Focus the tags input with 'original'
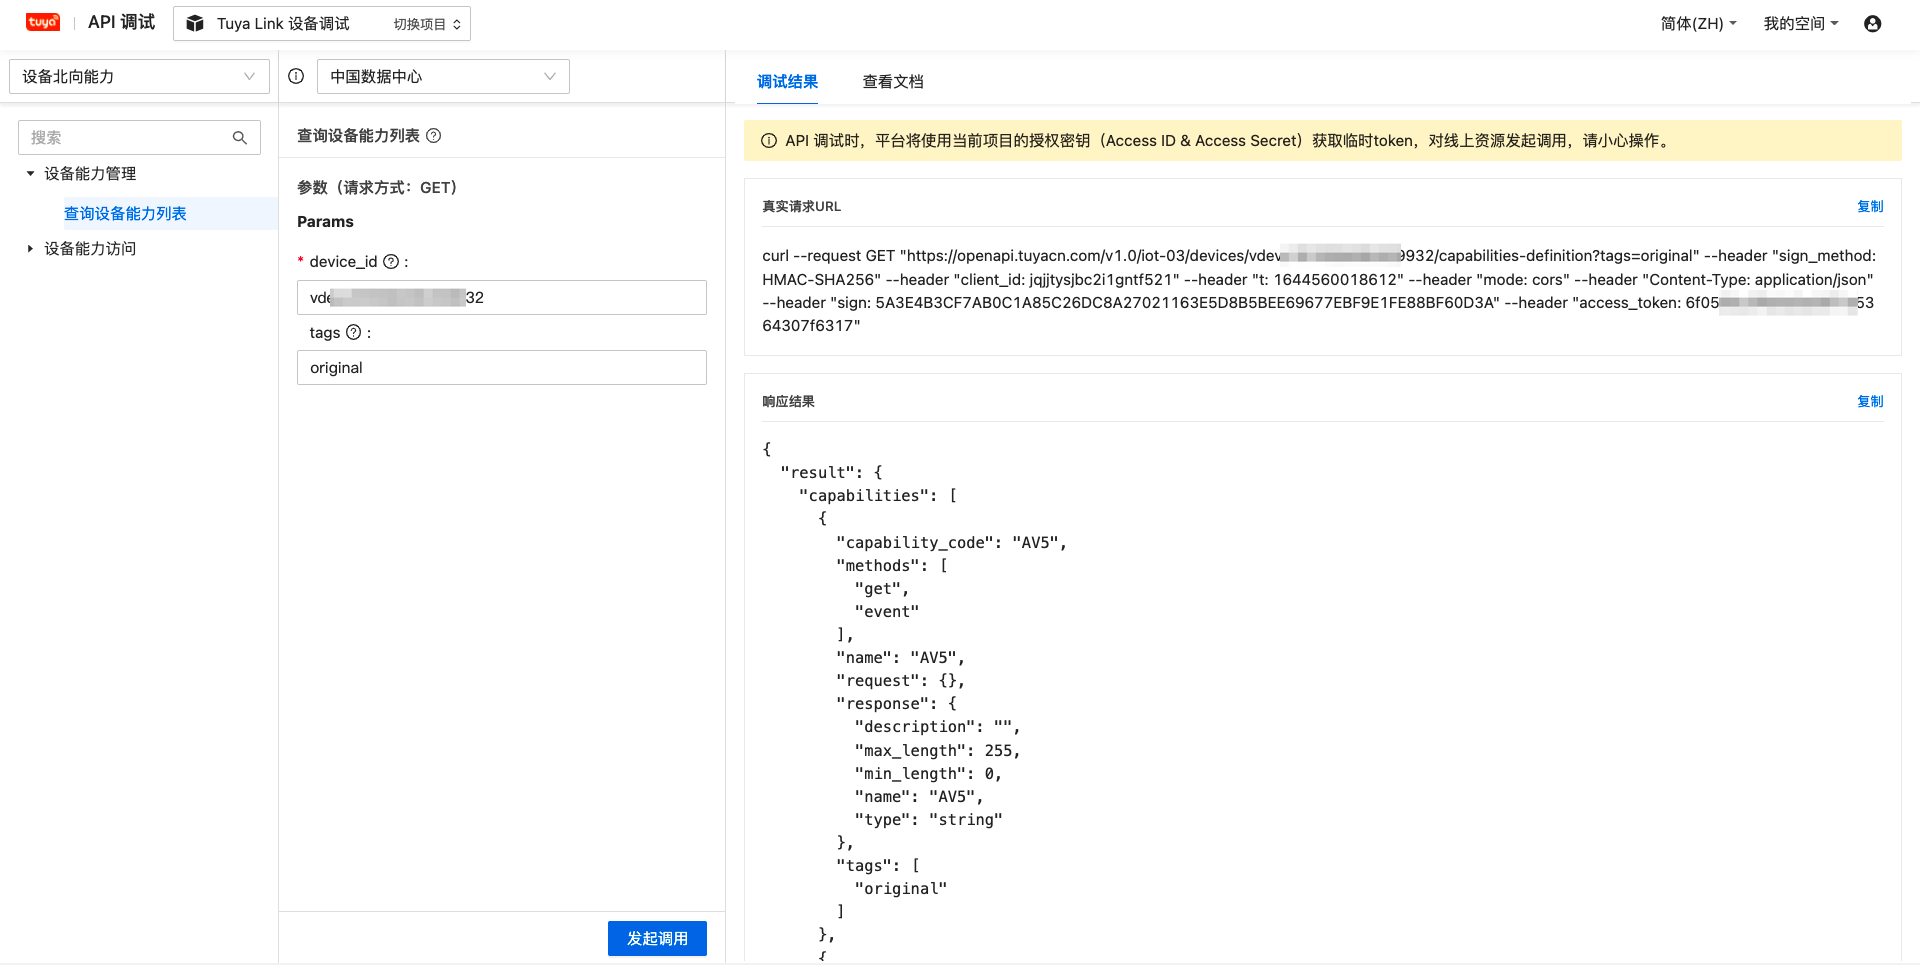 [x=502, y=367]
